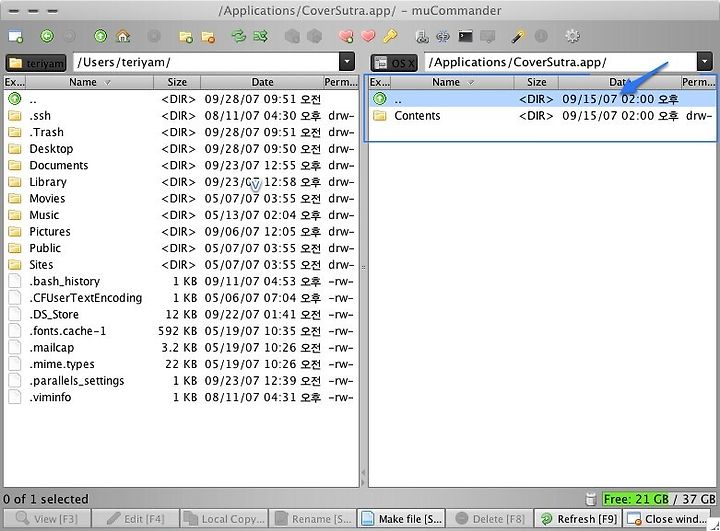Image resolution: width=720 pixels, height=531 pixels.
Task: Sort teriyam panel by Size column
Action: click(x=177, y=82)
